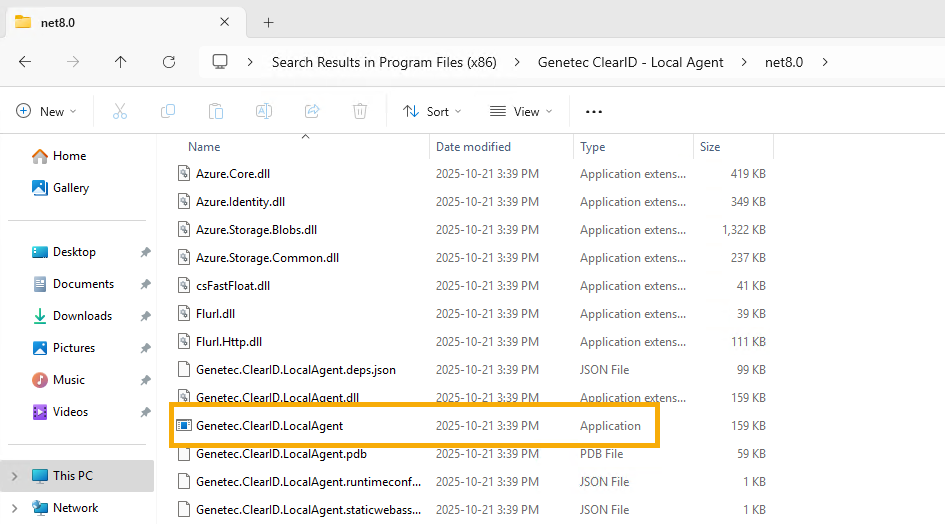
Task: Click the Forward navigation arrow
Action: tap(73, 62)
